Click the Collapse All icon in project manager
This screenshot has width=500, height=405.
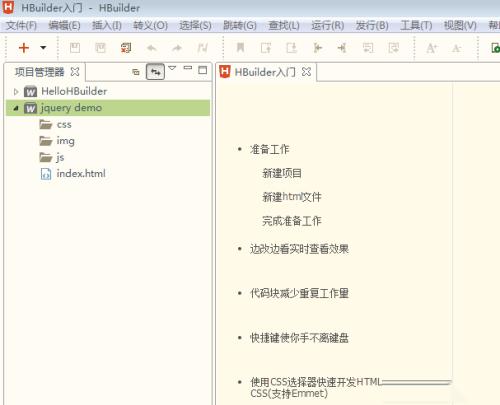[136, 72]
